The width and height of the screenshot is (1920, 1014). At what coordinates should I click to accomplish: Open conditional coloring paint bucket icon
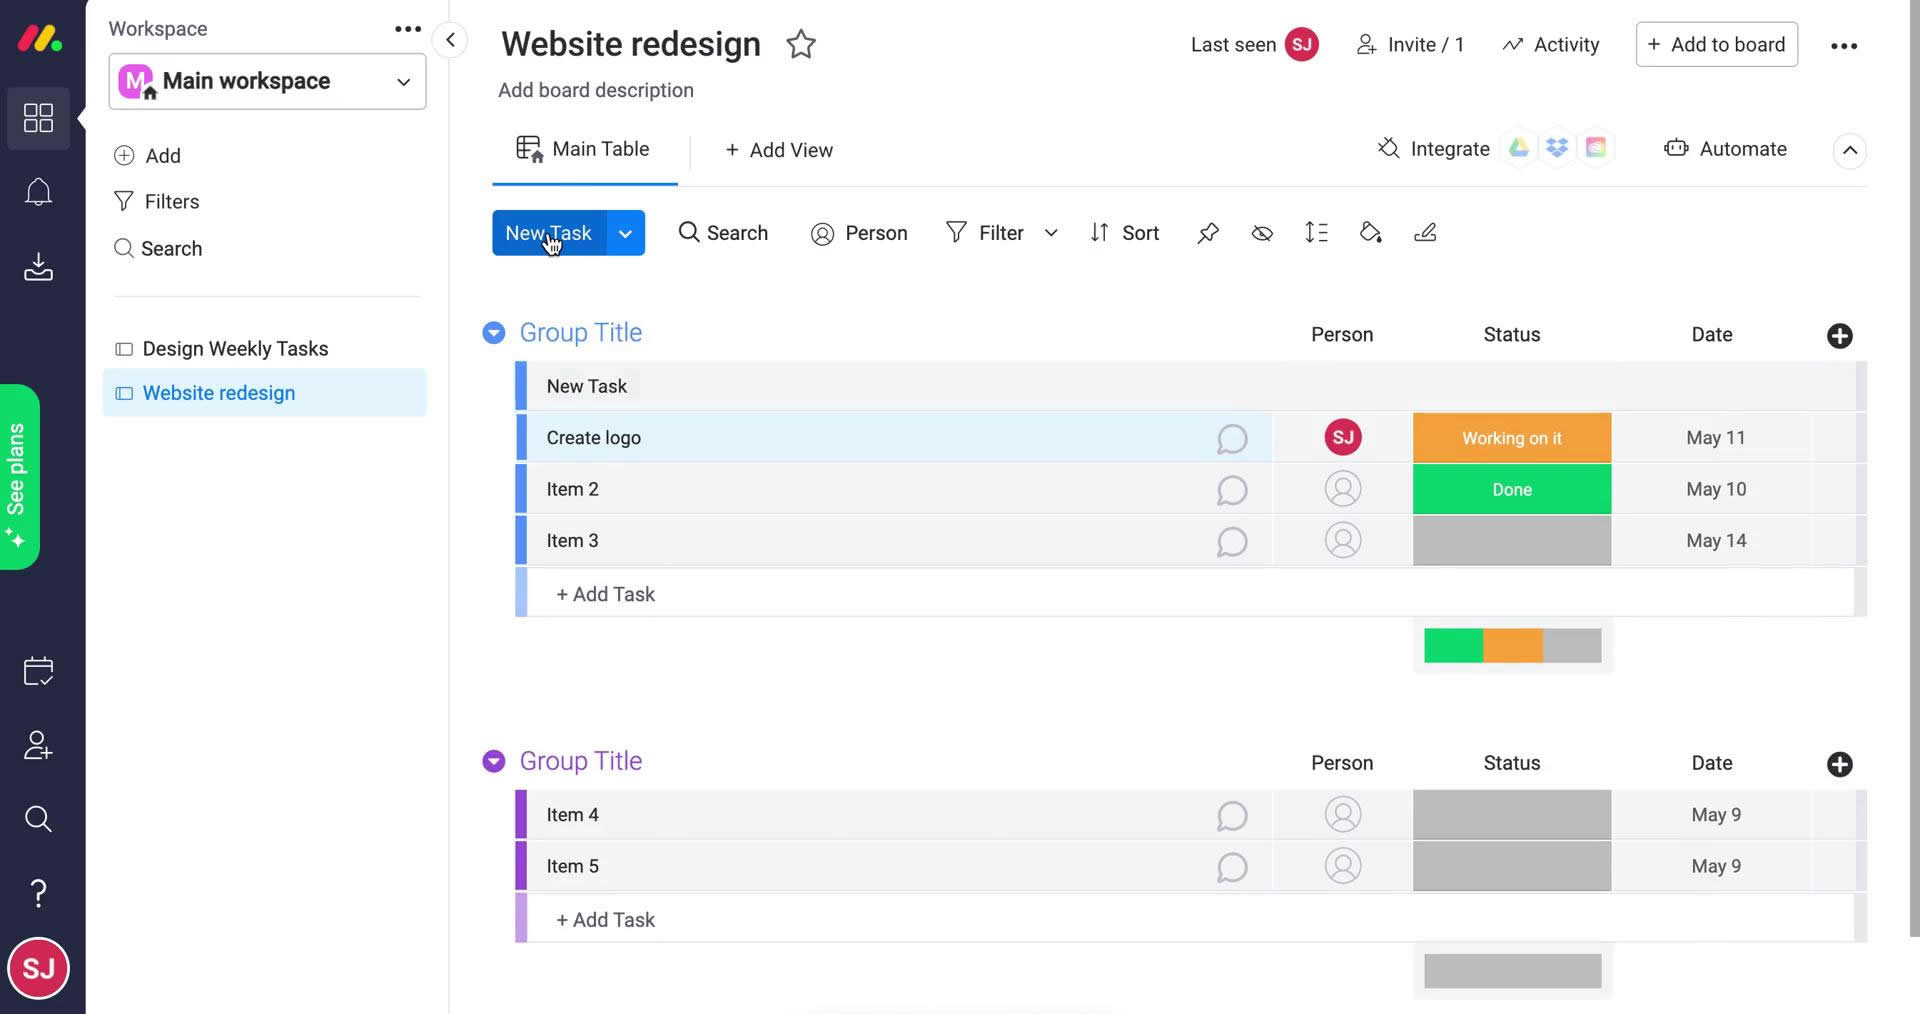pyautogui.click(x=1370, y=233)
